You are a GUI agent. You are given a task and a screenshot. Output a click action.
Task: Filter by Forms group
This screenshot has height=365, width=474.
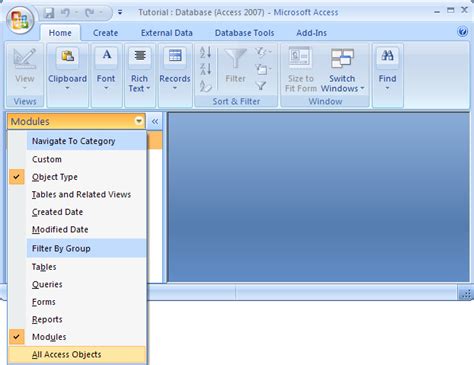(x=77, y=302)
